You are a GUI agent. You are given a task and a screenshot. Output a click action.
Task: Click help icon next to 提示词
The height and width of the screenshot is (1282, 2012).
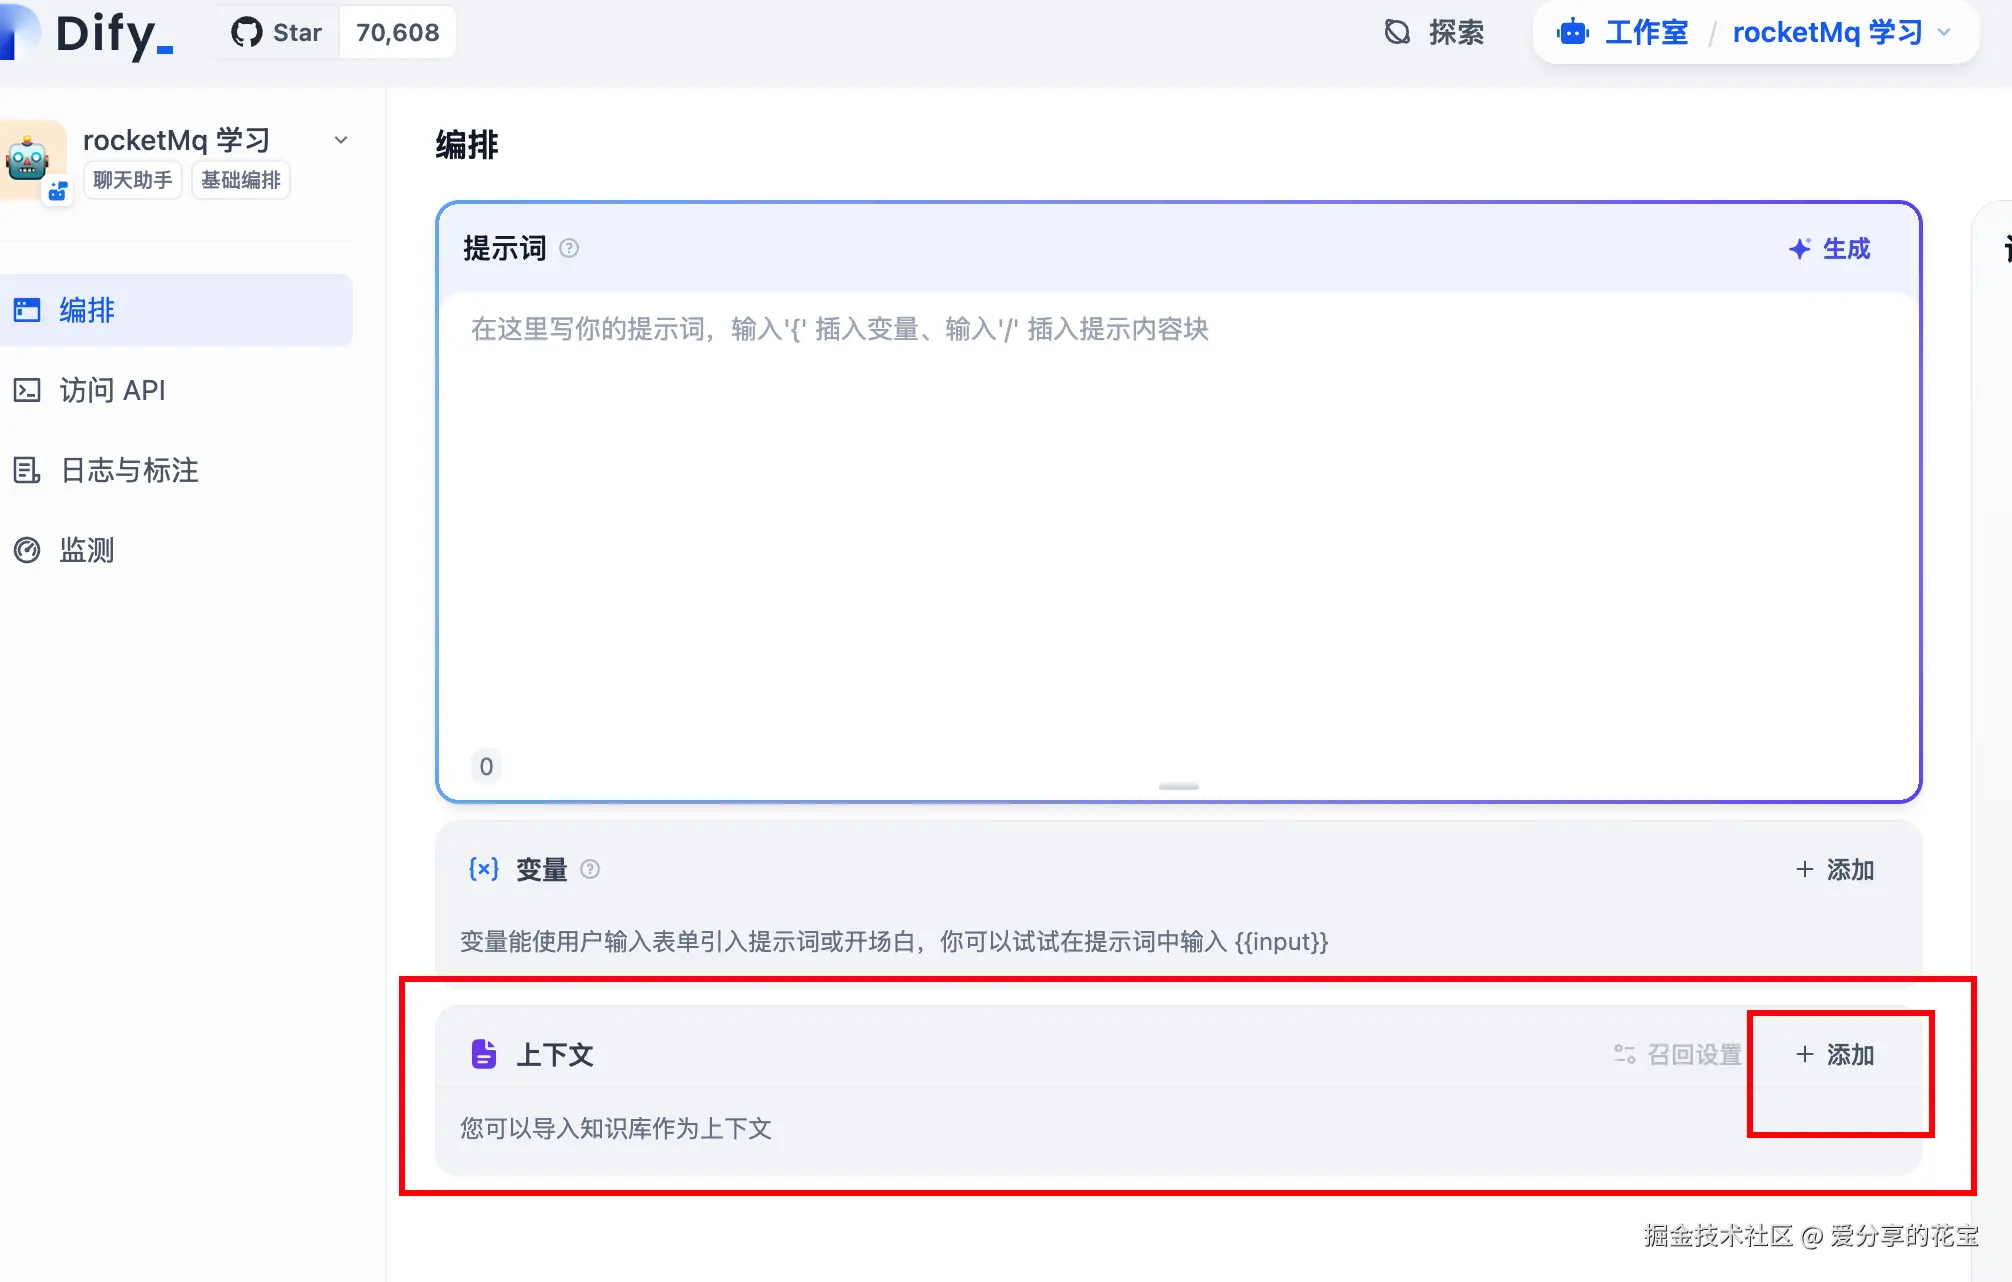[569, 248]
